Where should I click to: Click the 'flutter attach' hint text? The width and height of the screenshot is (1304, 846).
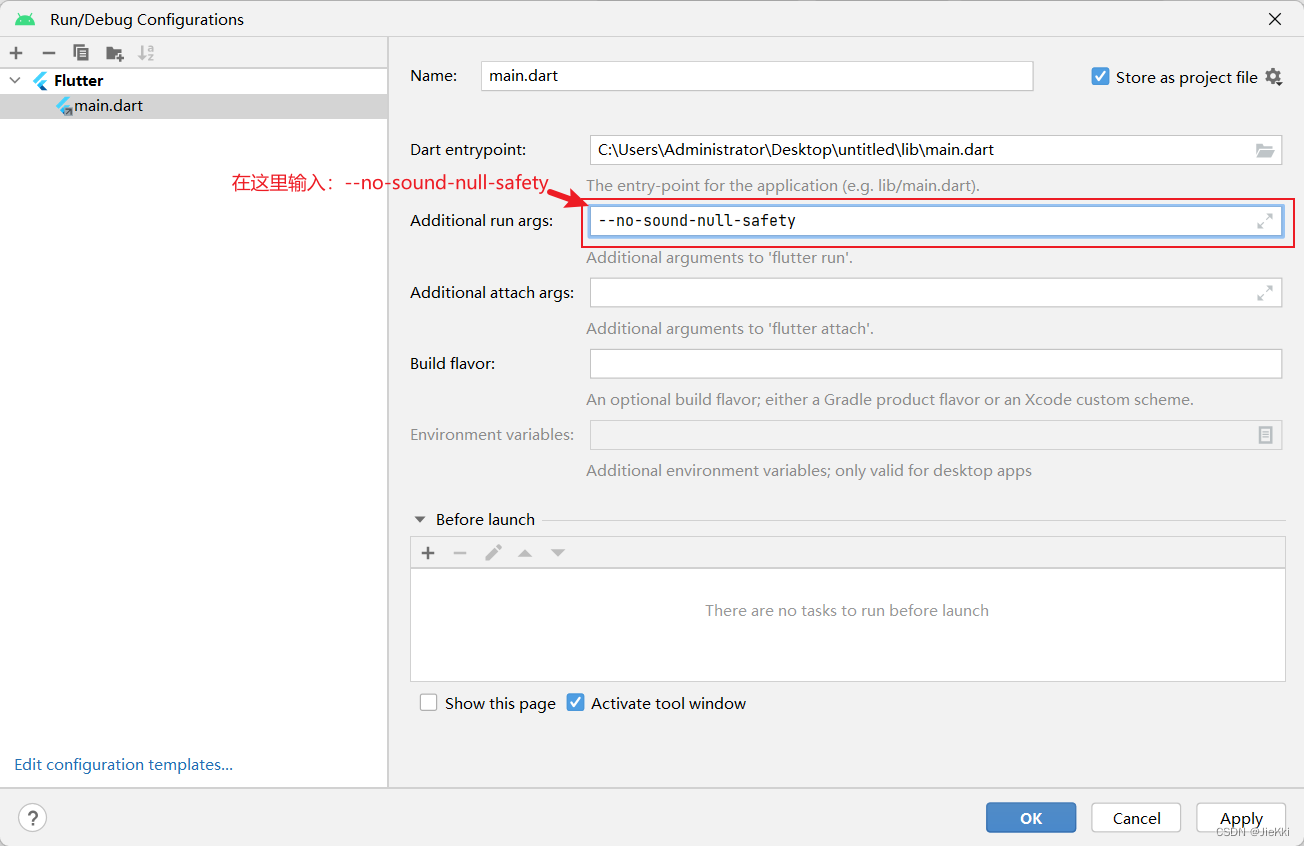[x=730, y=328]
